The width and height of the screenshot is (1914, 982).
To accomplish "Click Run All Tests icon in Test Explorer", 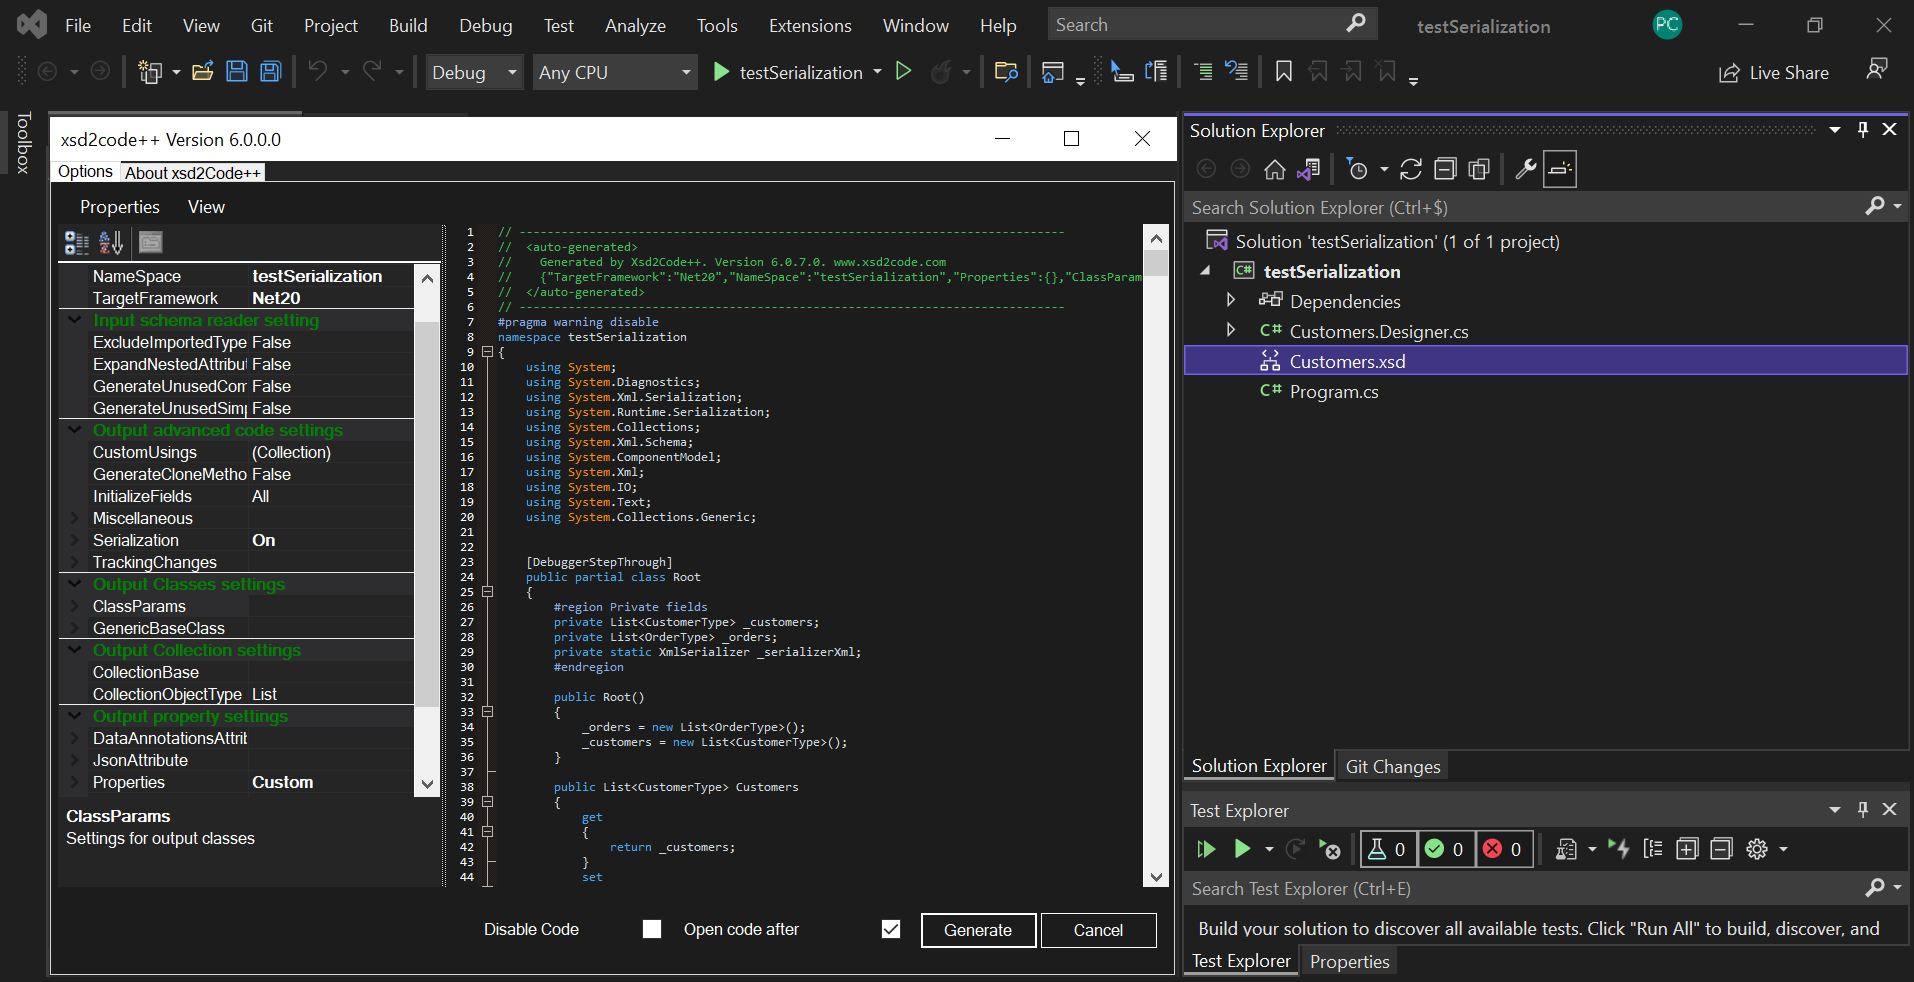I will (1206, 849).
